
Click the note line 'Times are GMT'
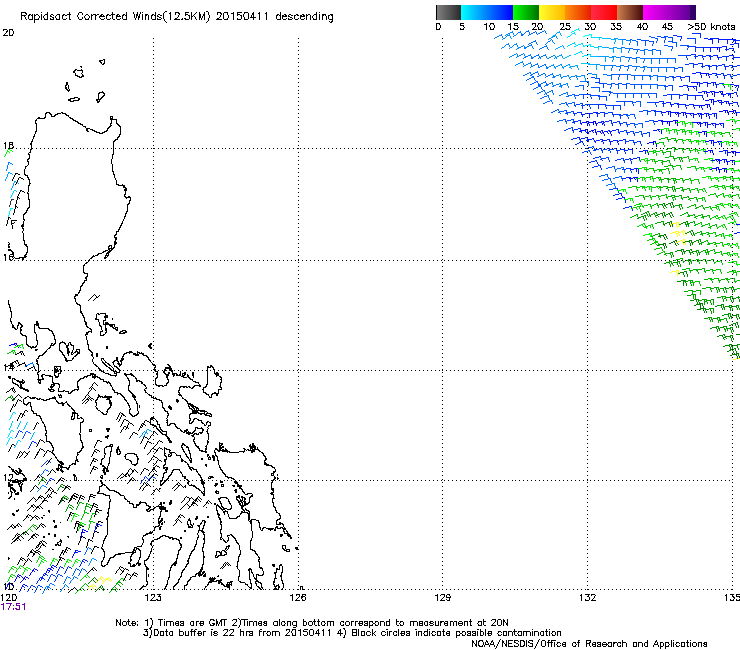coord(193,623)
